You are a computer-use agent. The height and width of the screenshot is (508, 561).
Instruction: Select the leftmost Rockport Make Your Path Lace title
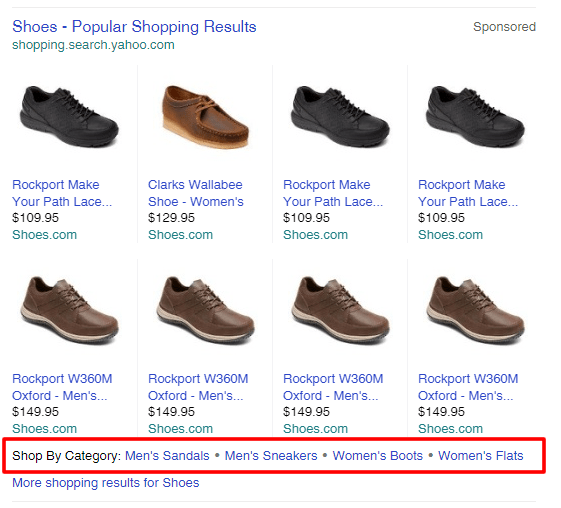(x=62, y=193)
